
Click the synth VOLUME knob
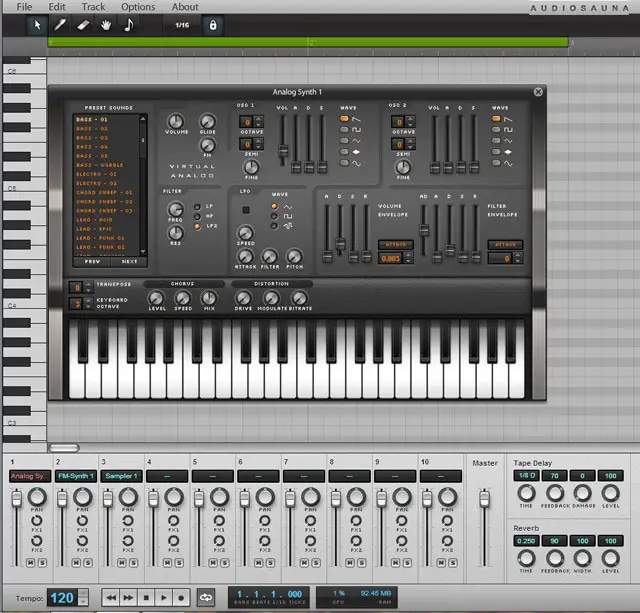tap(176, 121)
